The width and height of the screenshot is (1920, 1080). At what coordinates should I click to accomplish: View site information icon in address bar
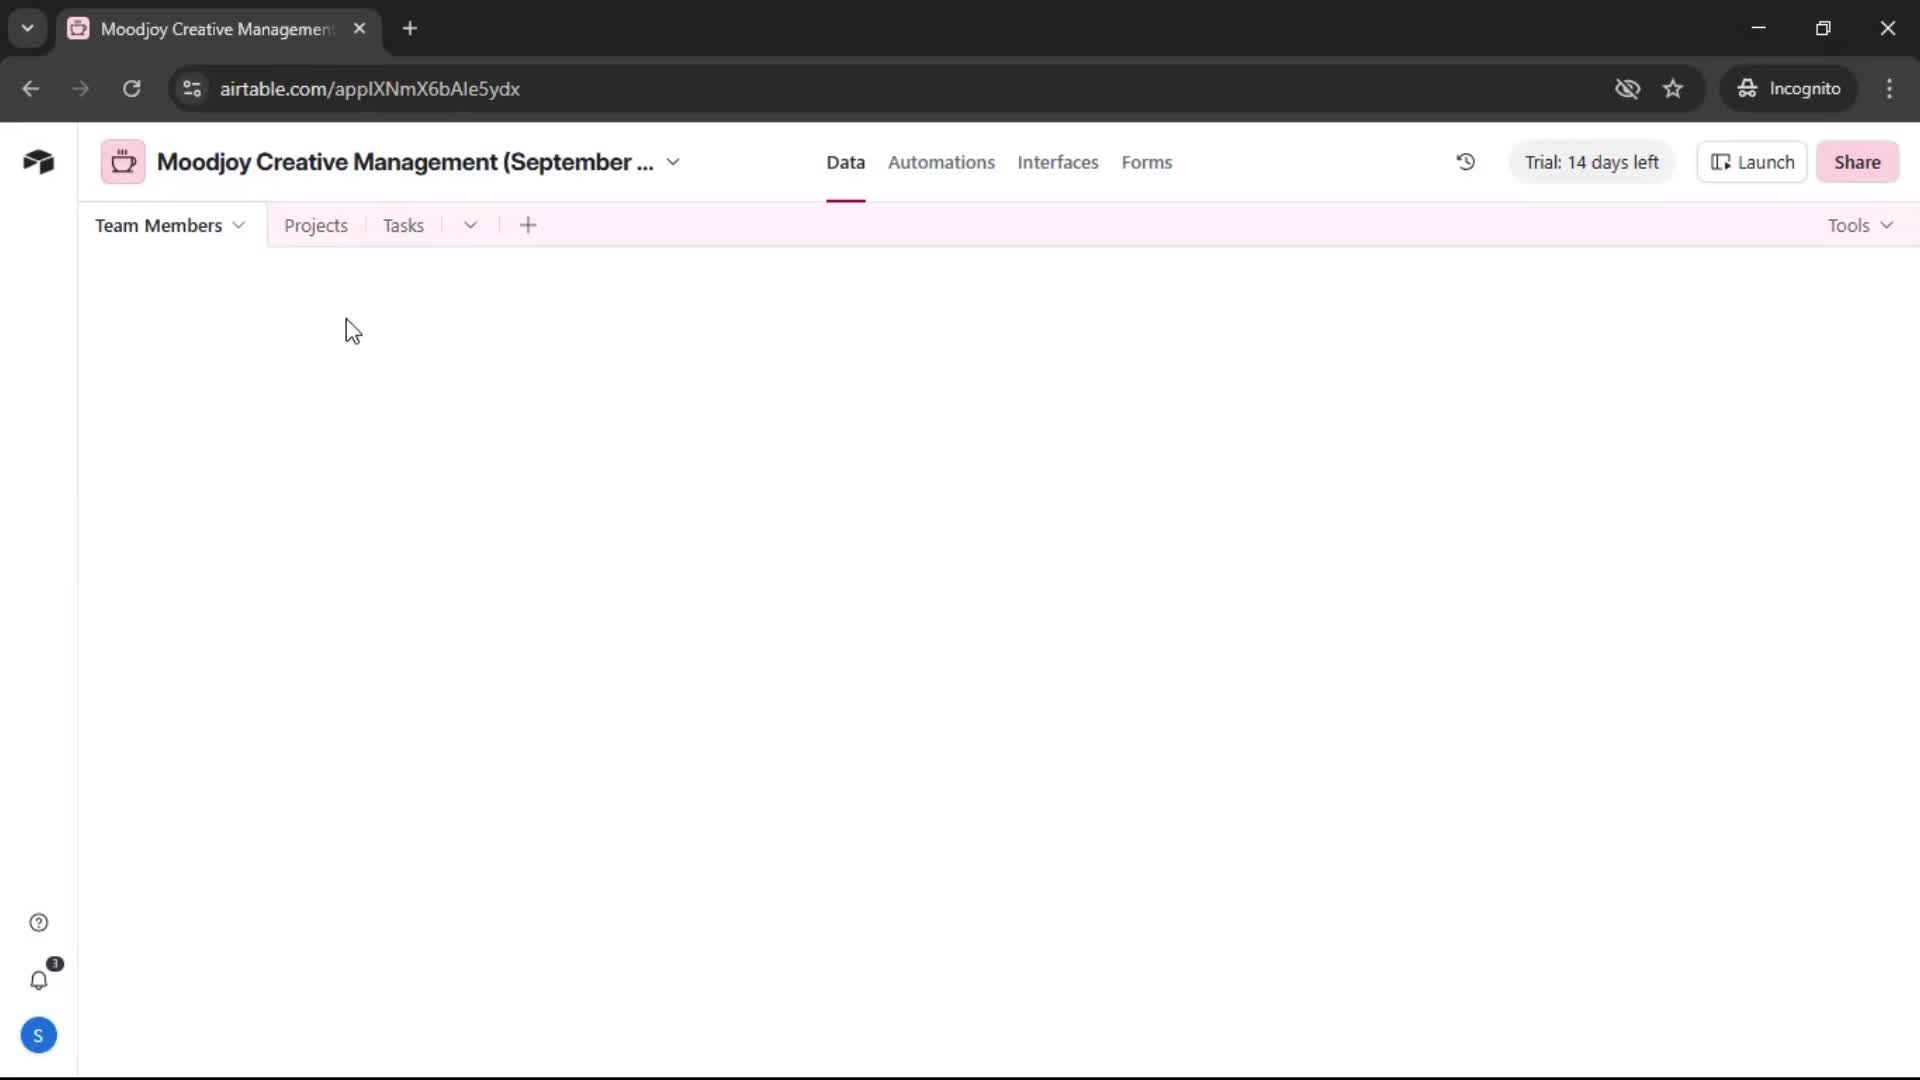[x=192, y=88]
